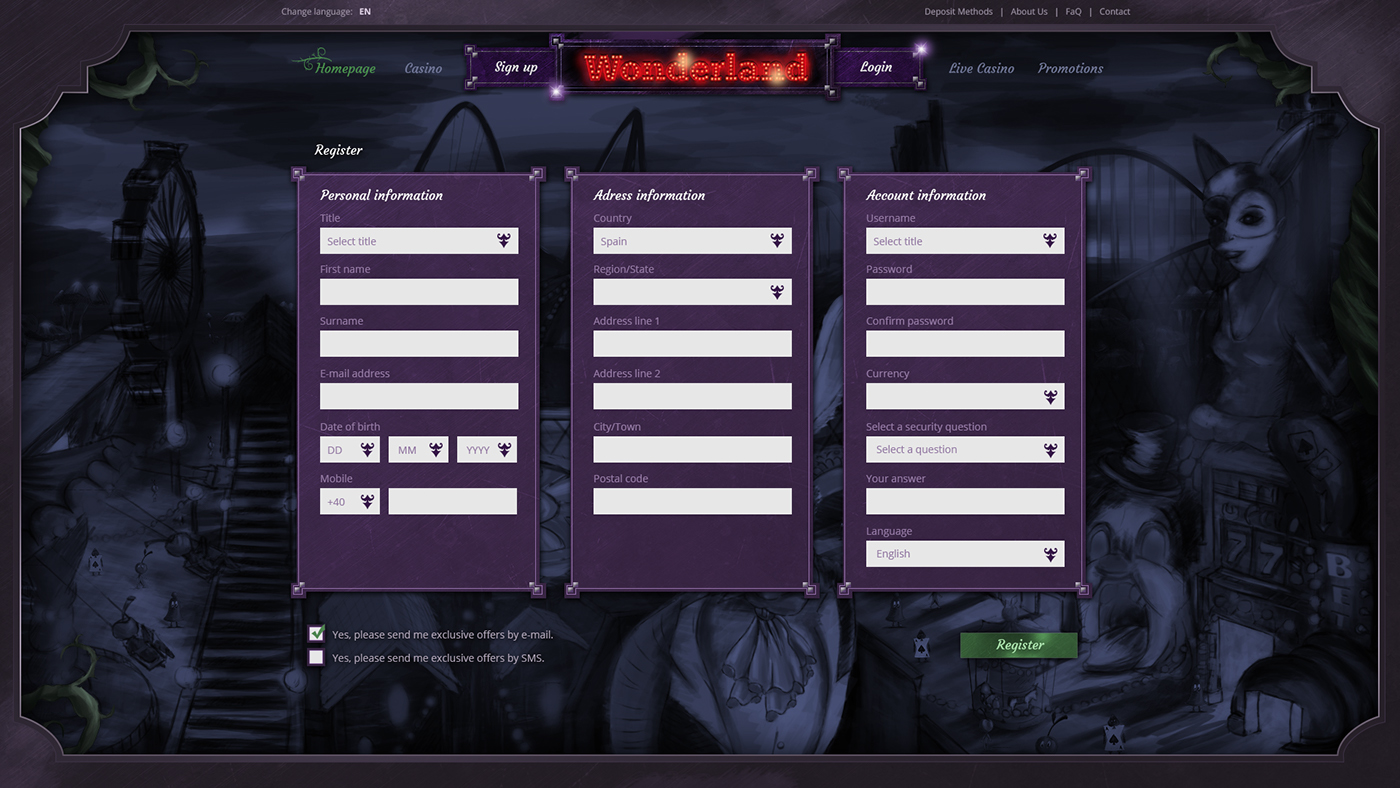Open the Deposit Methods link
1400x788 pixels.
958,12
